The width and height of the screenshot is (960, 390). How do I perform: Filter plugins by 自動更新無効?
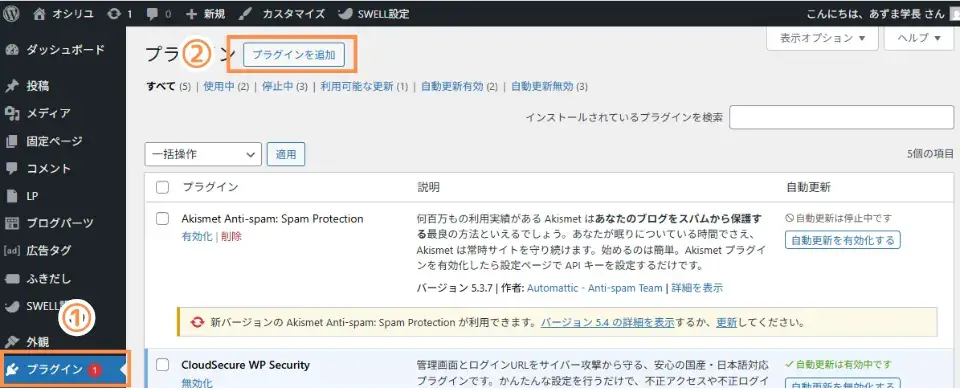coord(542,86)
